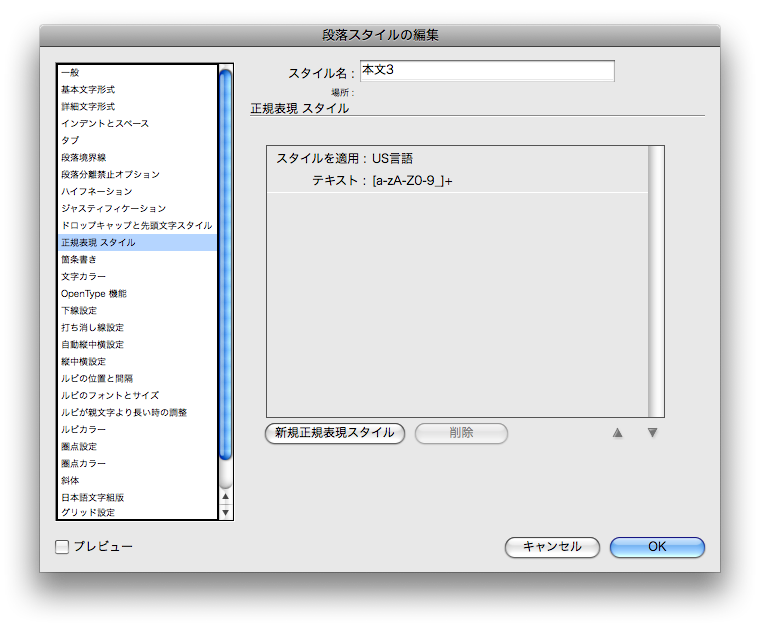Edit the テキスト [a-zA-Z0-9_]+ pattern row
The height and width of the screenshot is (627, 760).
pos(458,181)
